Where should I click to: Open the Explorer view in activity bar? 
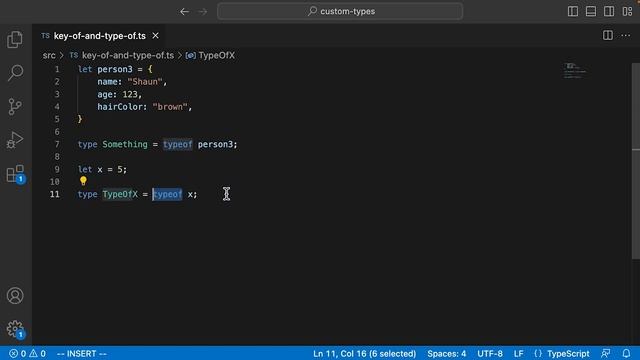pyautogui.click(x=15, y=40)
